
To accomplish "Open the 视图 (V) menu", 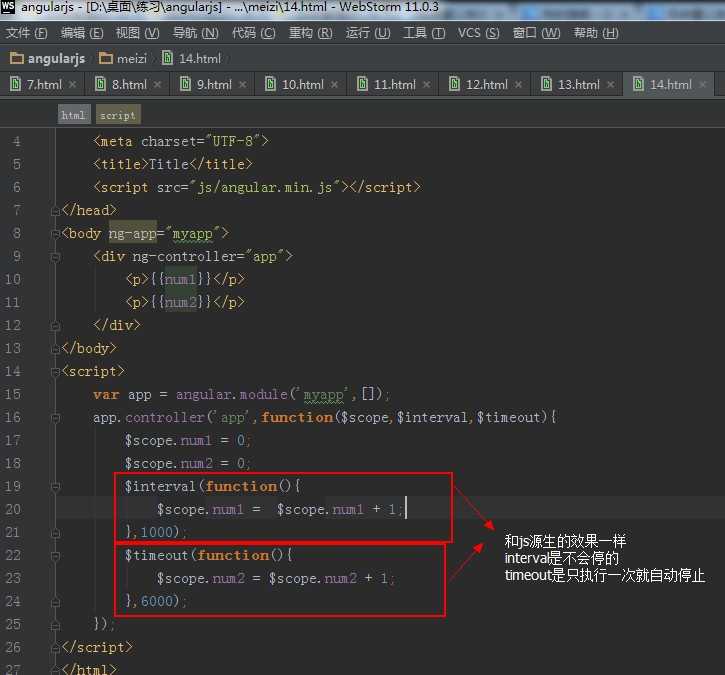I will pos(137,33).
